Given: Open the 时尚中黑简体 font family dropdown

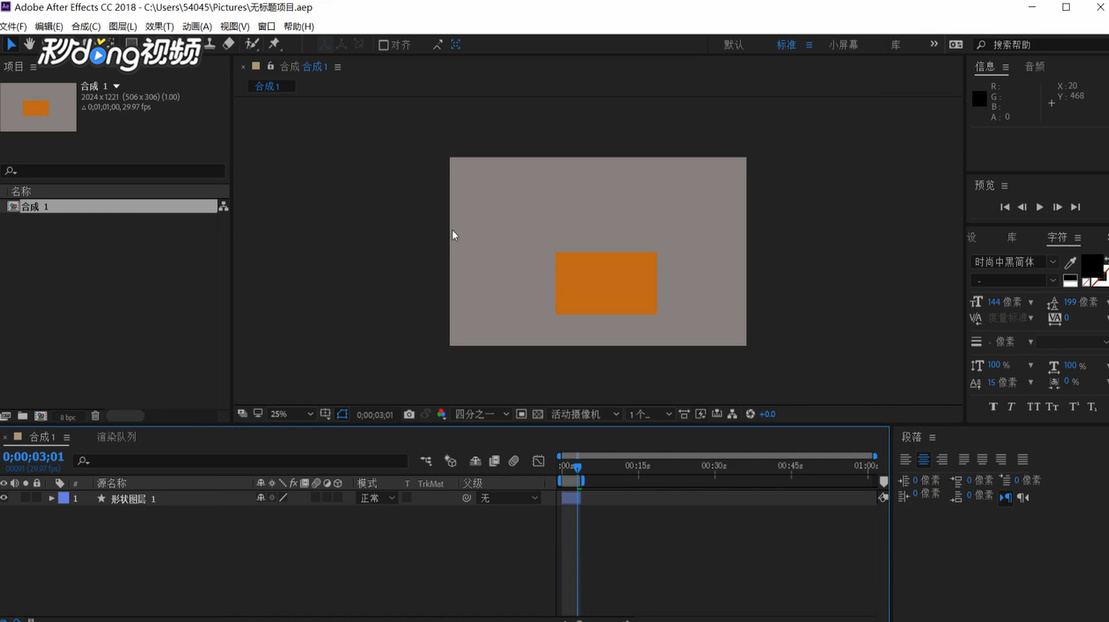Looking at the screenshot, I should click(1014, 262).
